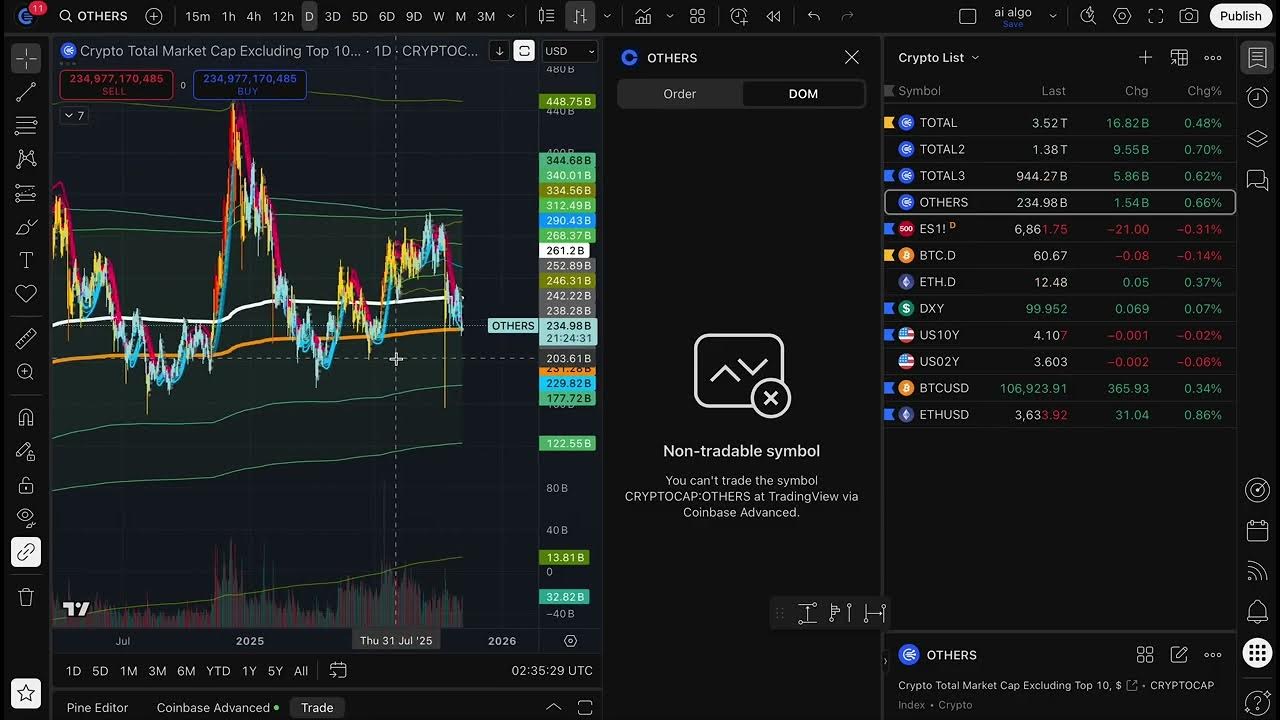Toggle the Trade panel switch
This screenshot has width=1280, height=720.
coord(317,707)
